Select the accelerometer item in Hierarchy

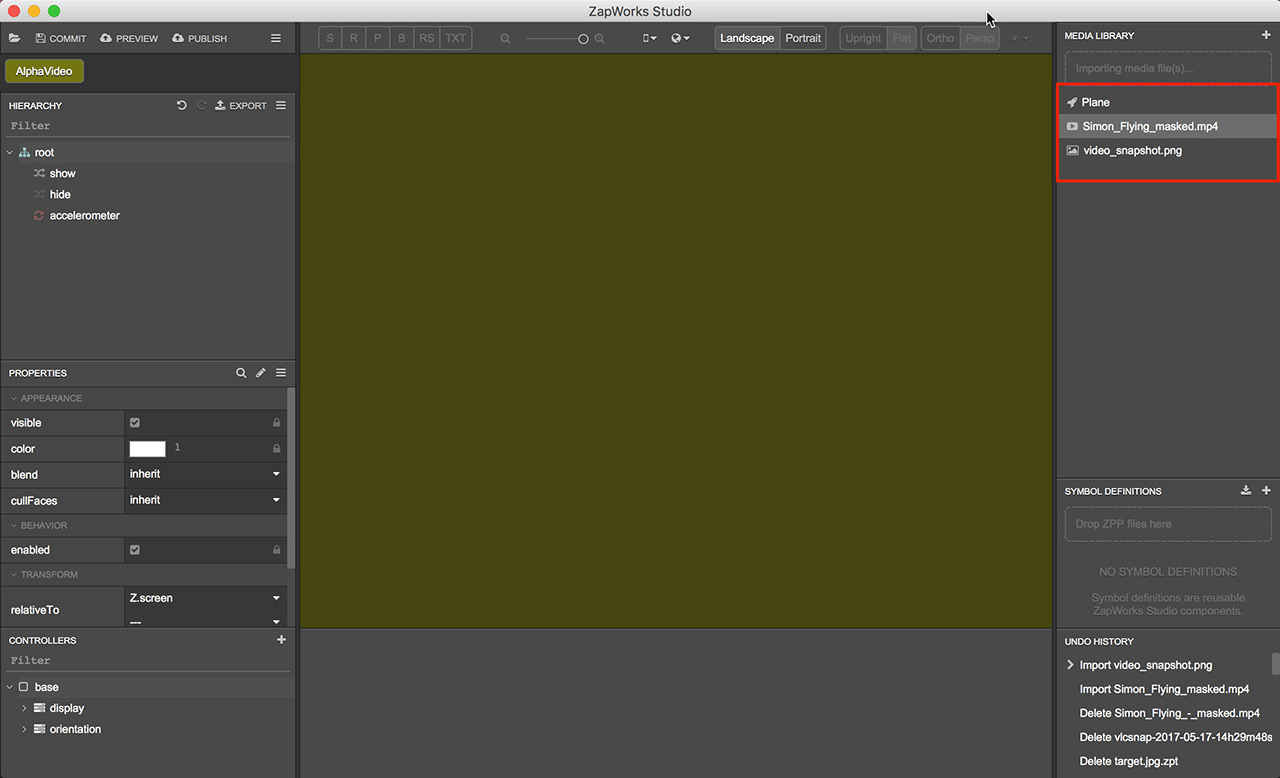84,215
